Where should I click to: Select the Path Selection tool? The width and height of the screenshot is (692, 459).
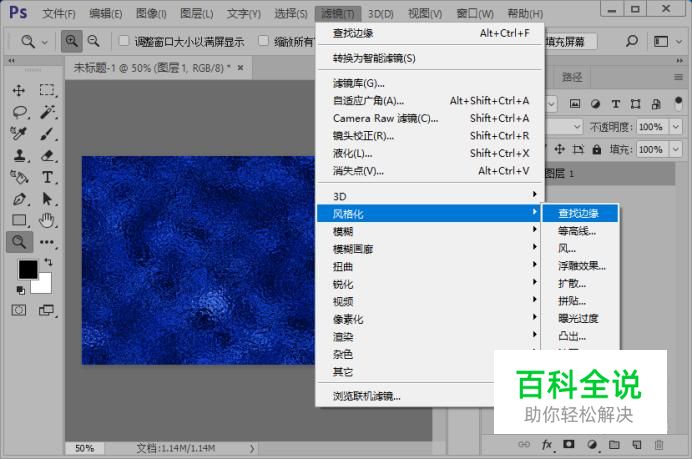(x=47, y=199)
